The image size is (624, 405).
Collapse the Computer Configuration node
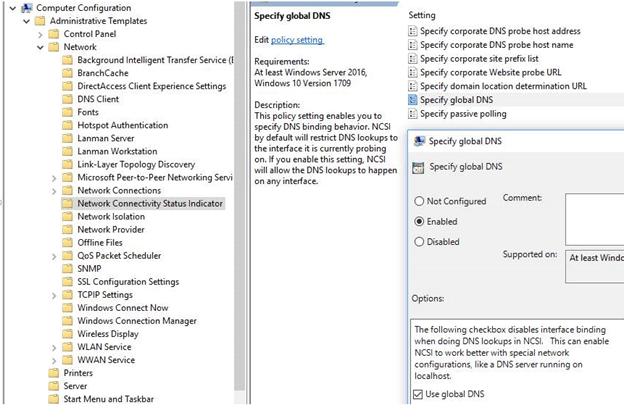[13, 8]
